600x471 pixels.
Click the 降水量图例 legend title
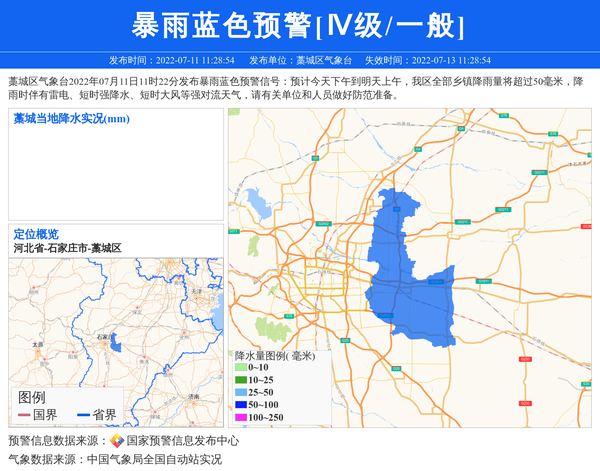pos(275,355)
